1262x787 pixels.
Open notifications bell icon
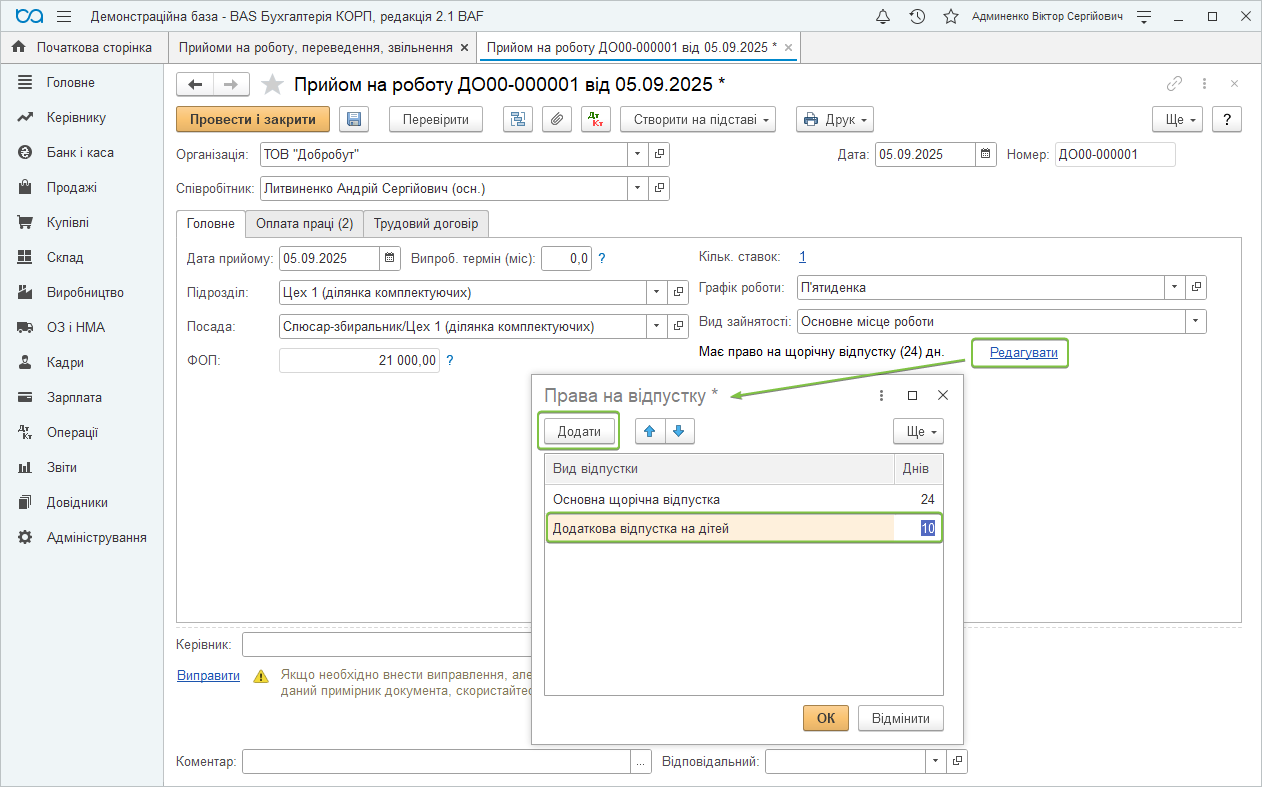(x=883, y=17)
